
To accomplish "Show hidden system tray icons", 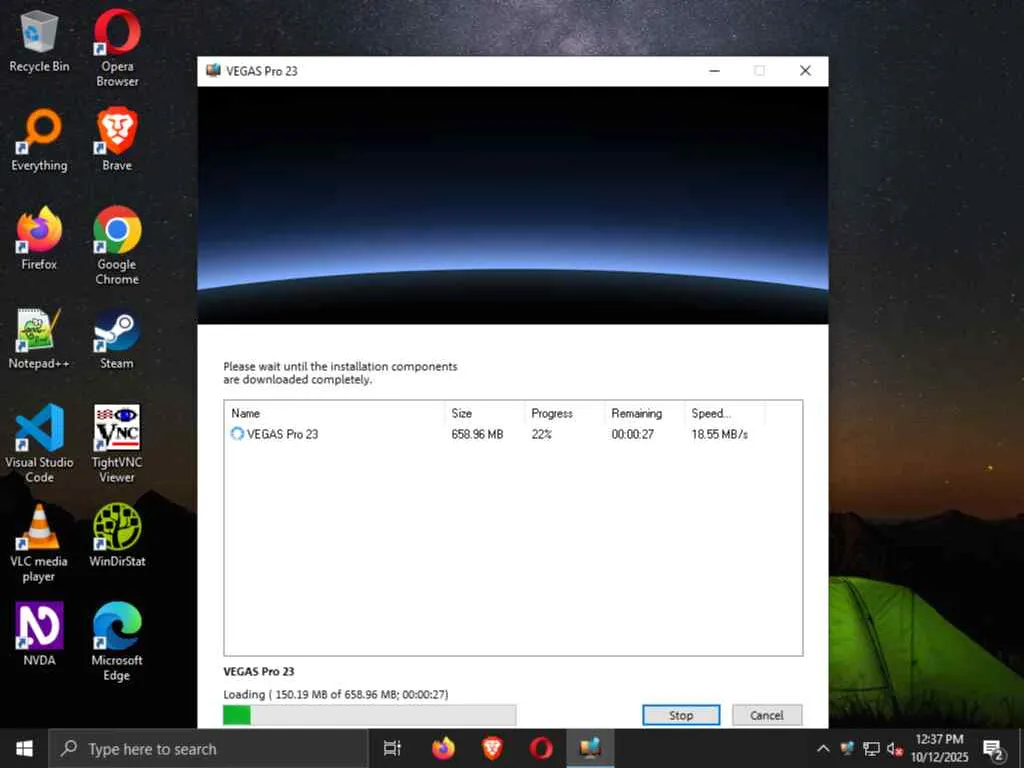I will pyautogui.click(x=823, y=748).
